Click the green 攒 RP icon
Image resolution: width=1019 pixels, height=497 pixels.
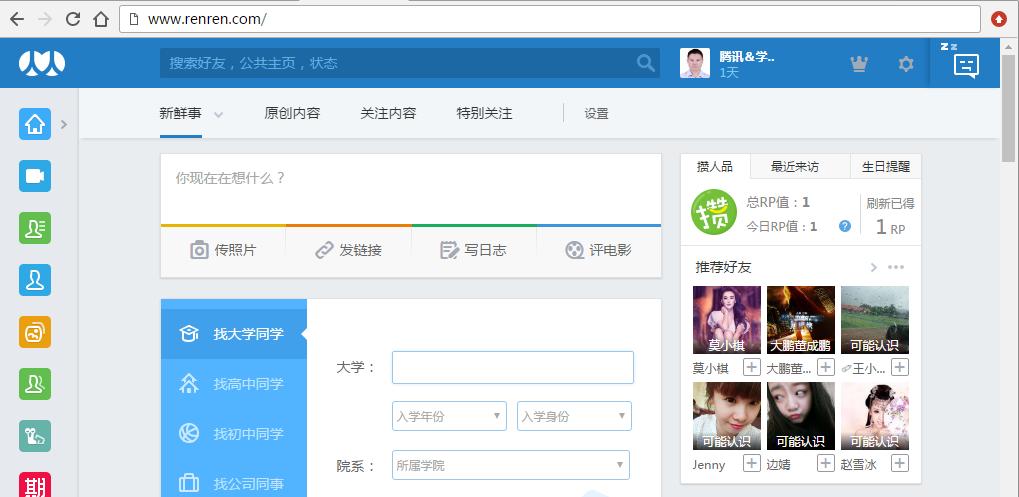point(714,212)
